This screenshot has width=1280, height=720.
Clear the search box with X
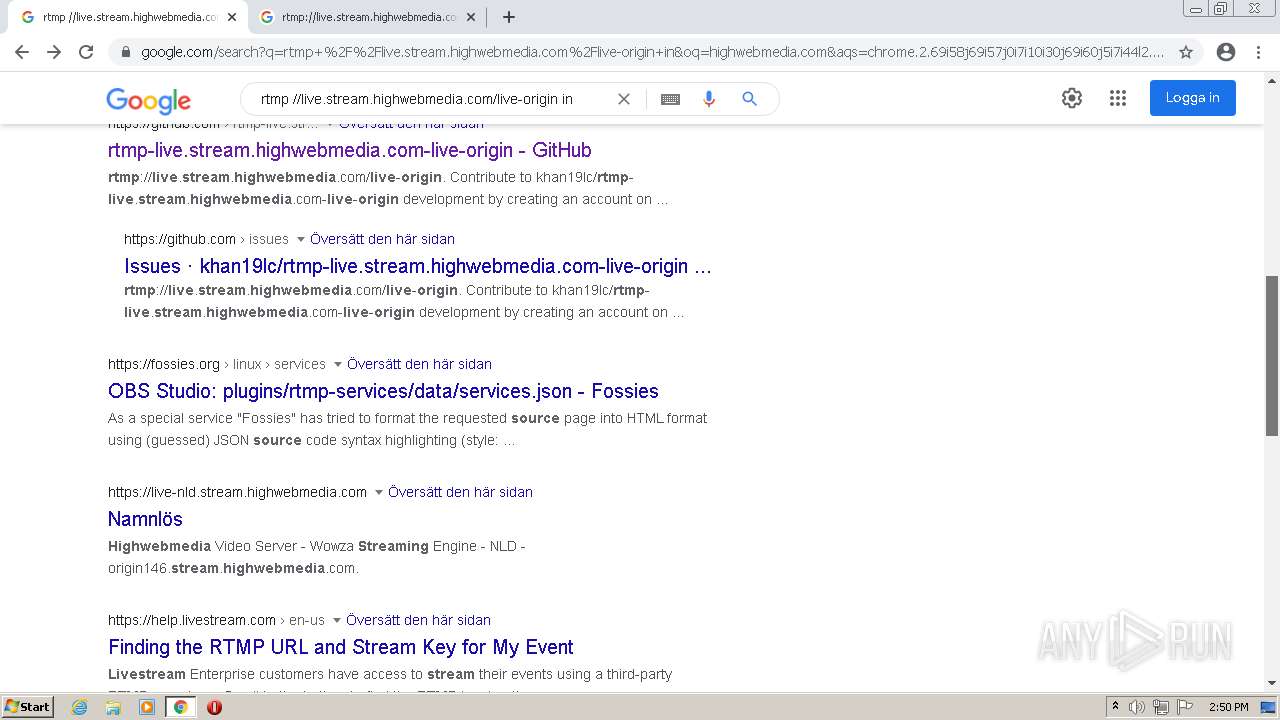tap(624, 99)
